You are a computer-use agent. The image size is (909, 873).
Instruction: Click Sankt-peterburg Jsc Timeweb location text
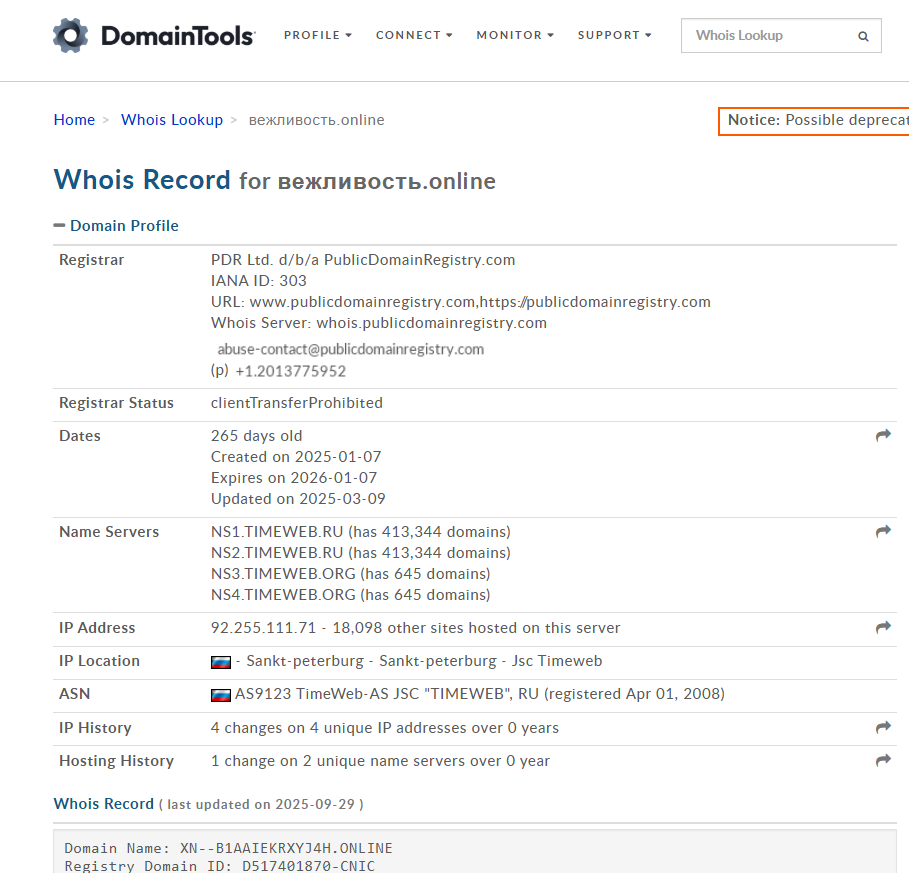(x=424, y=661)
